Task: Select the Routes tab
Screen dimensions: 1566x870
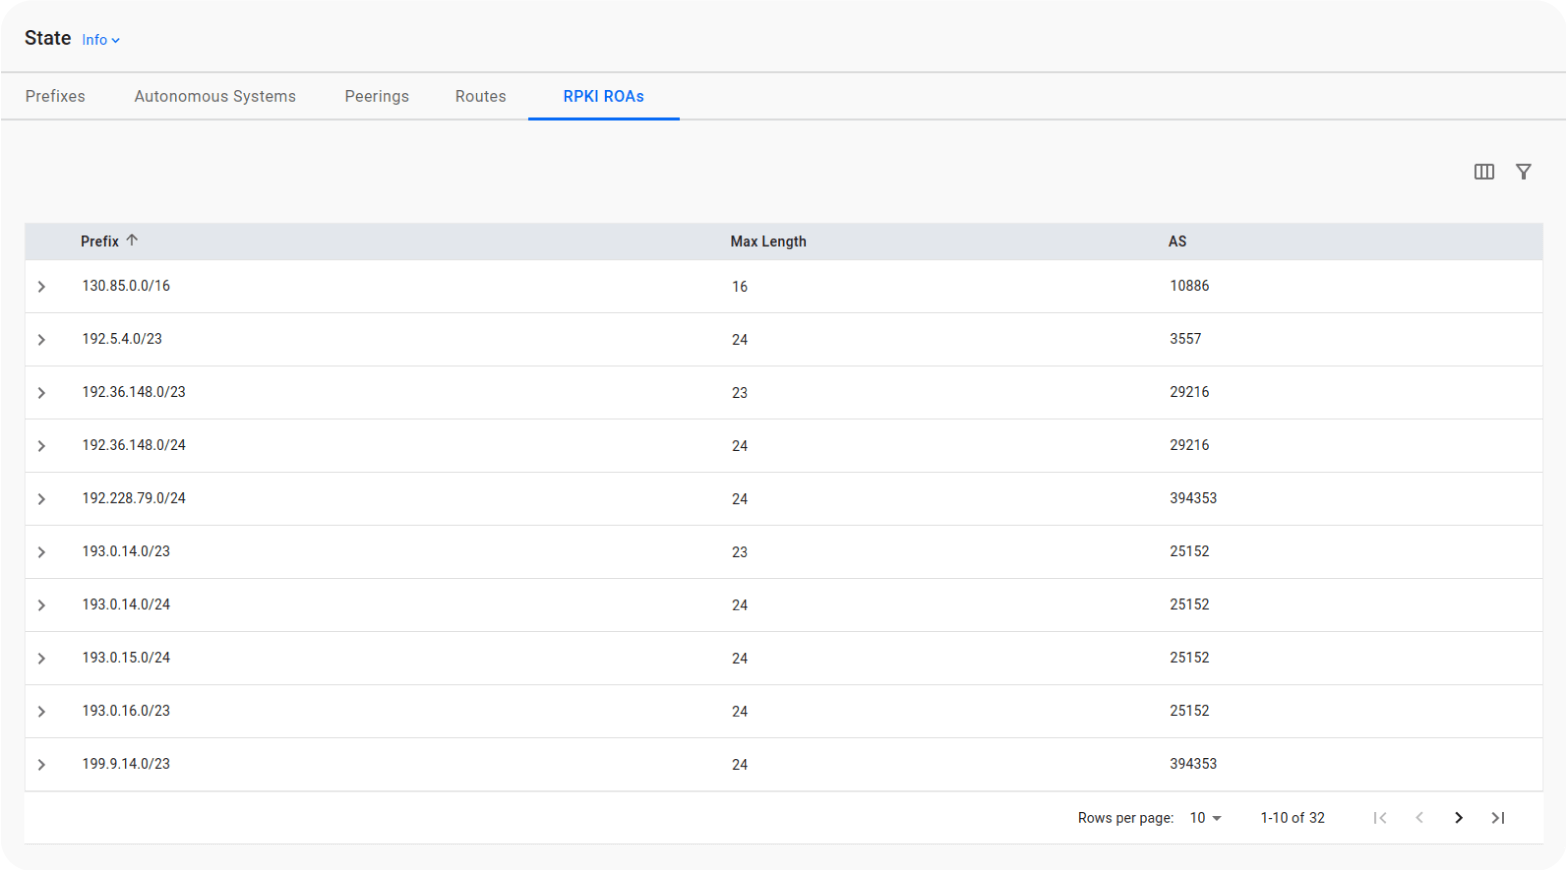Action: 480,97
